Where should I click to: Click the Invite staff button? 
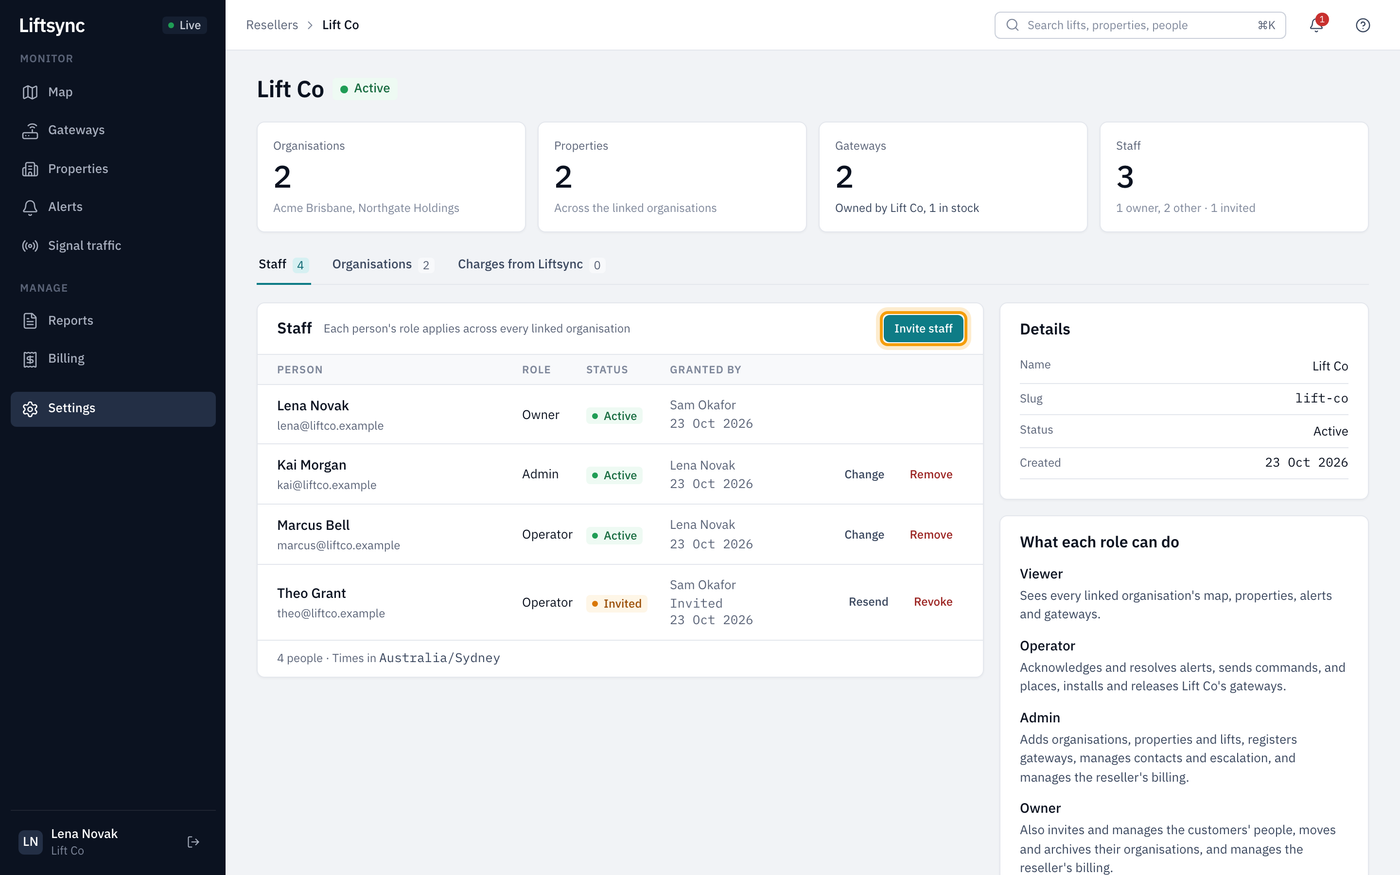click(923, 329)
